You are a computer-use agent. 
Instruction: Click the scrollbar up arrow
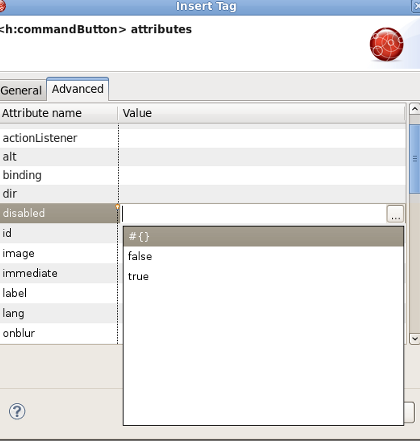point(414,109)
